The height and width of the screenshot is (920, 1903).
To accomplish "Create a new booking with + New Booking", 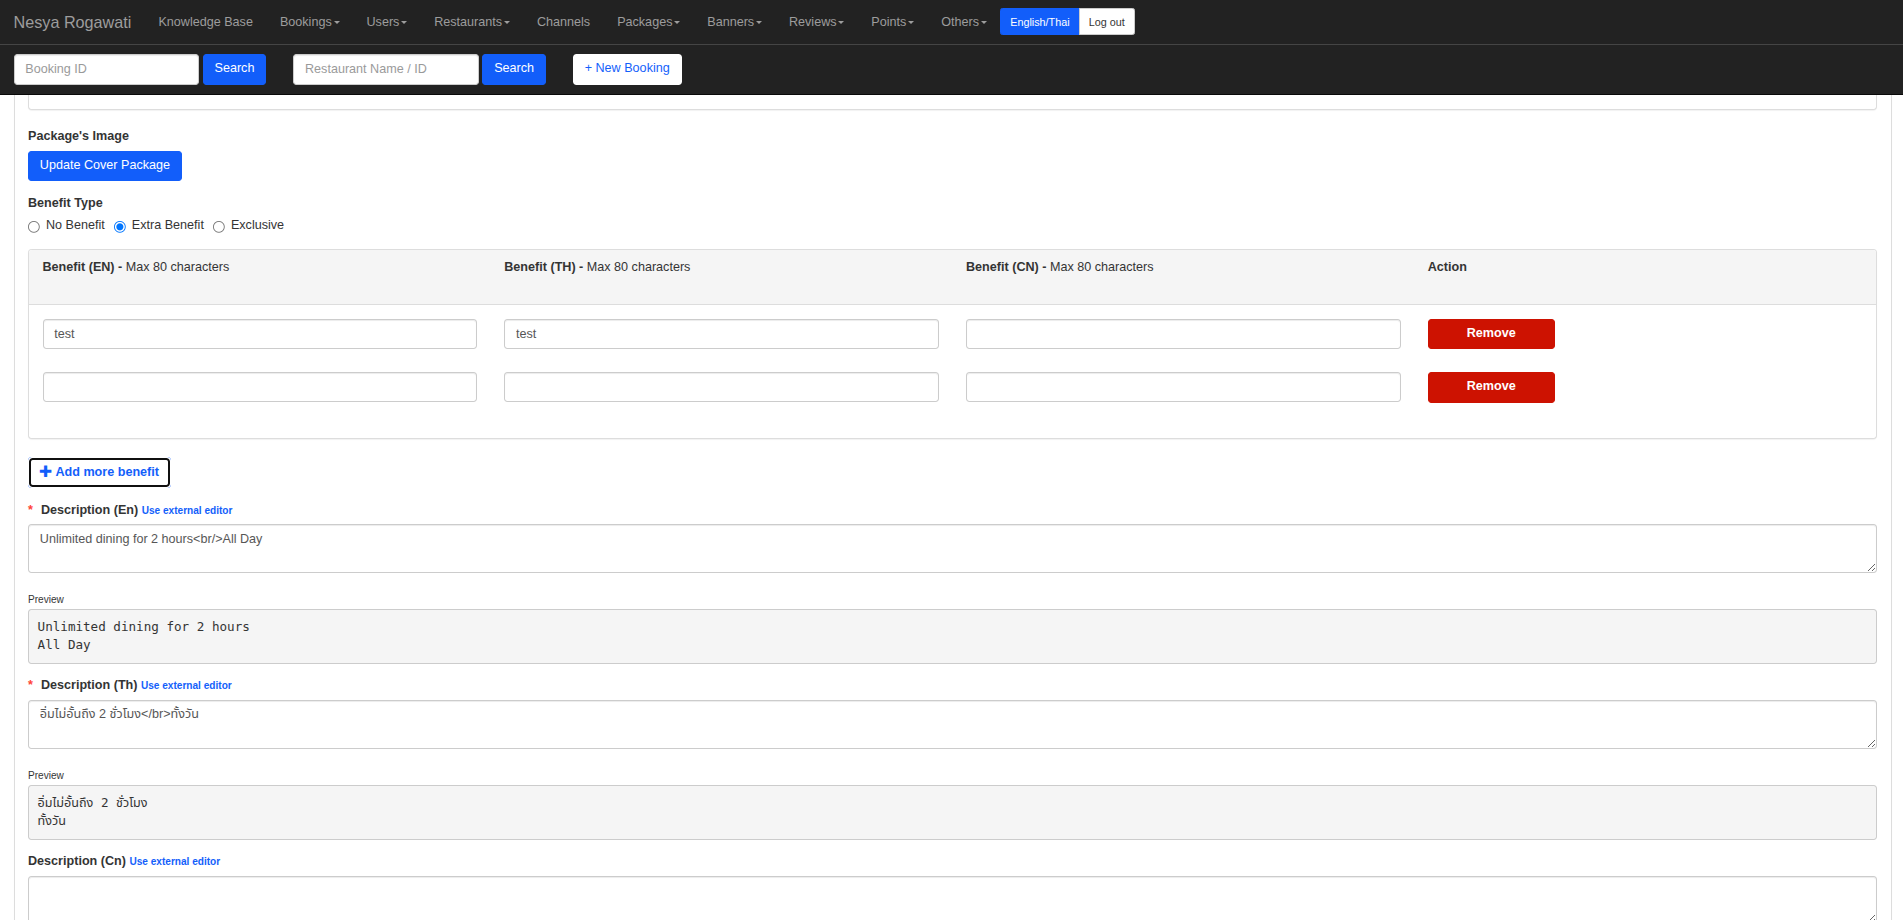I will (x=627, y=69).
